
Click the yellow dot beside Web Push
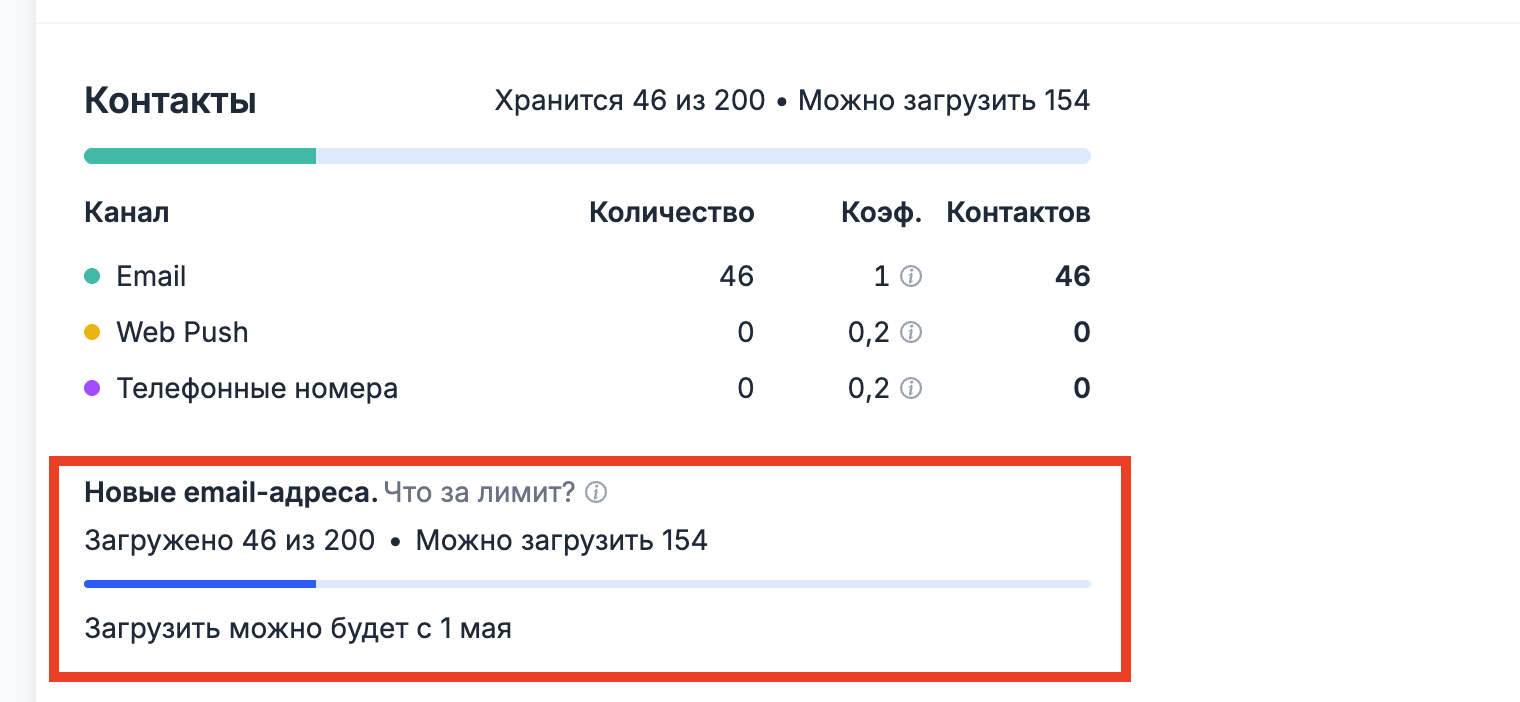click(x=93, y=330)
